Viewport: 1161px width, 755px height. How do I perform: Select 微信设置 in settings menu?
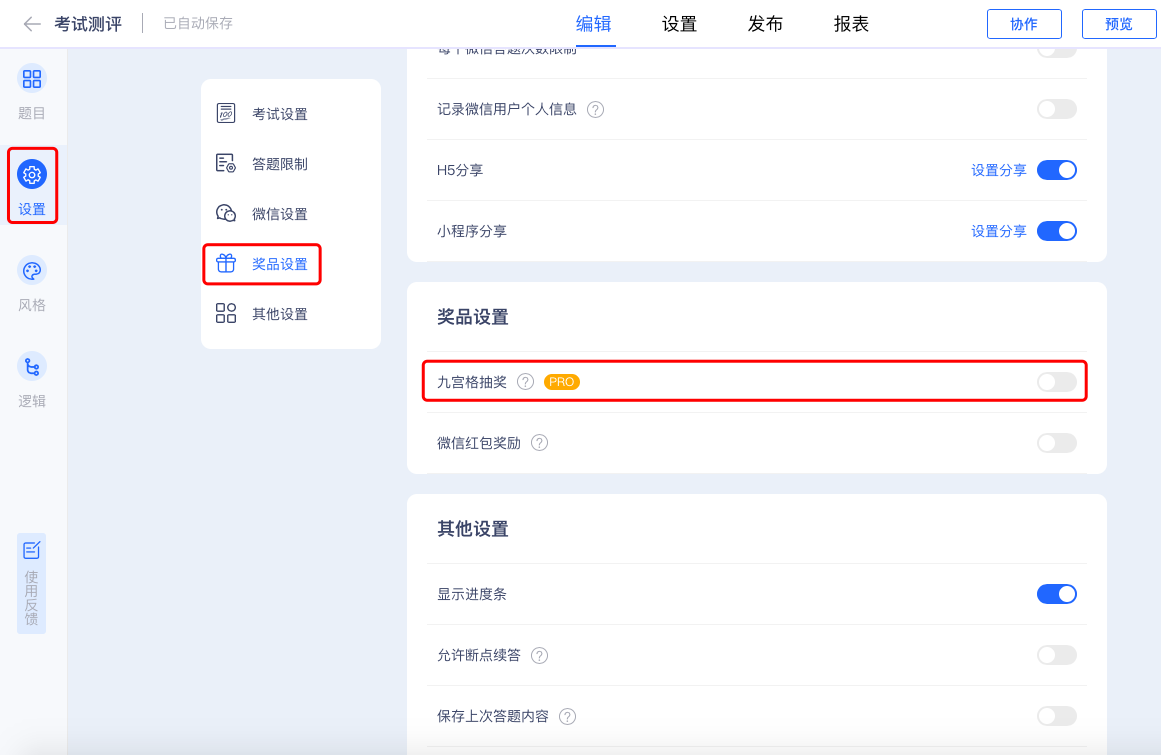pyautogui.click(x=280, y=214)
